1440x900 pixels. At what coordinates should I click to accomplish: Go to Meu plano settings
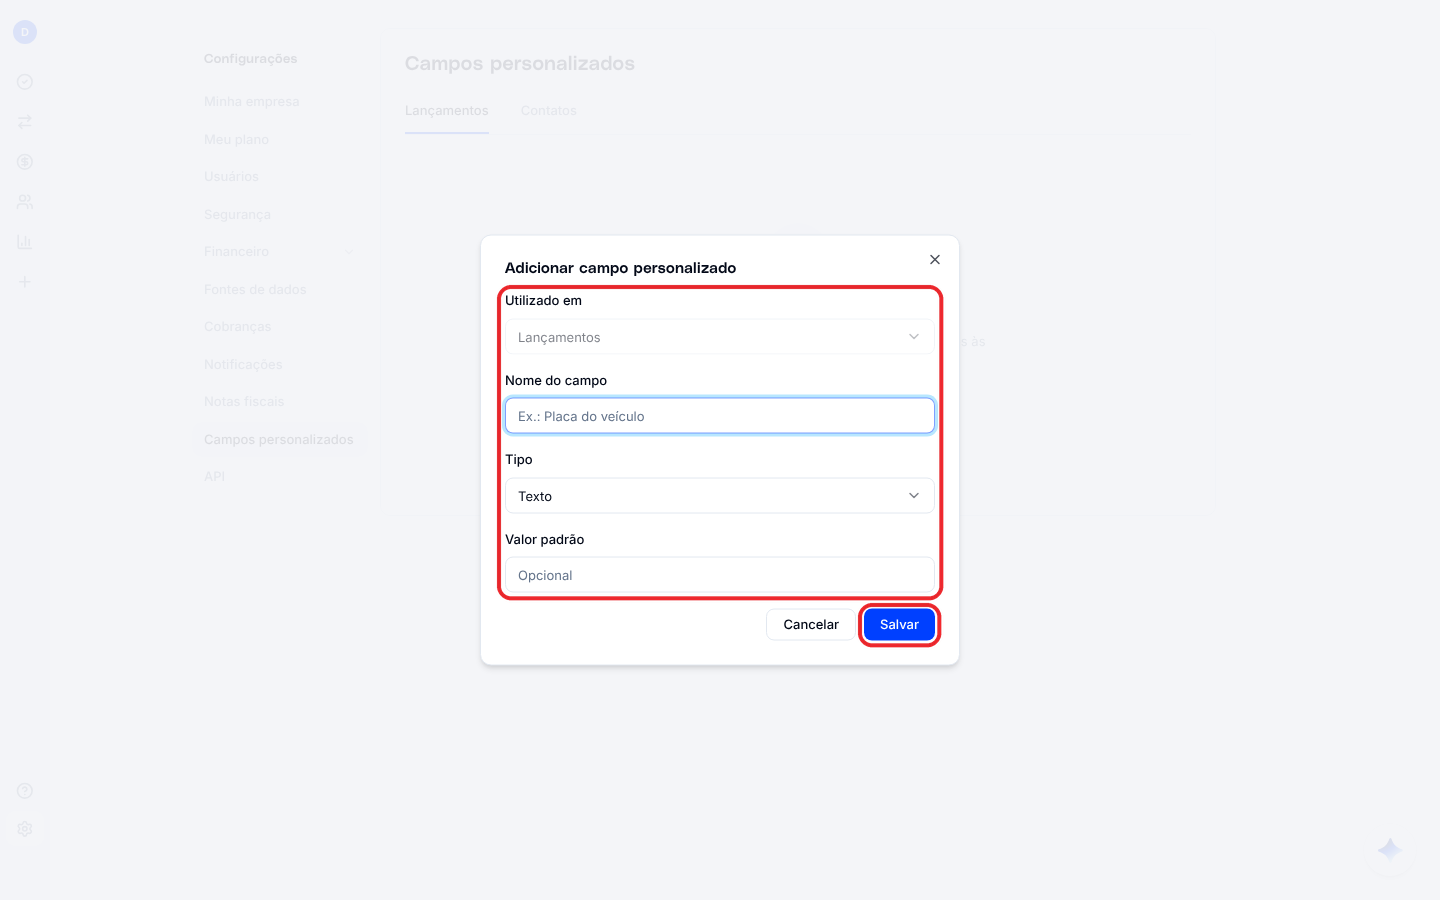click(237, 140)
